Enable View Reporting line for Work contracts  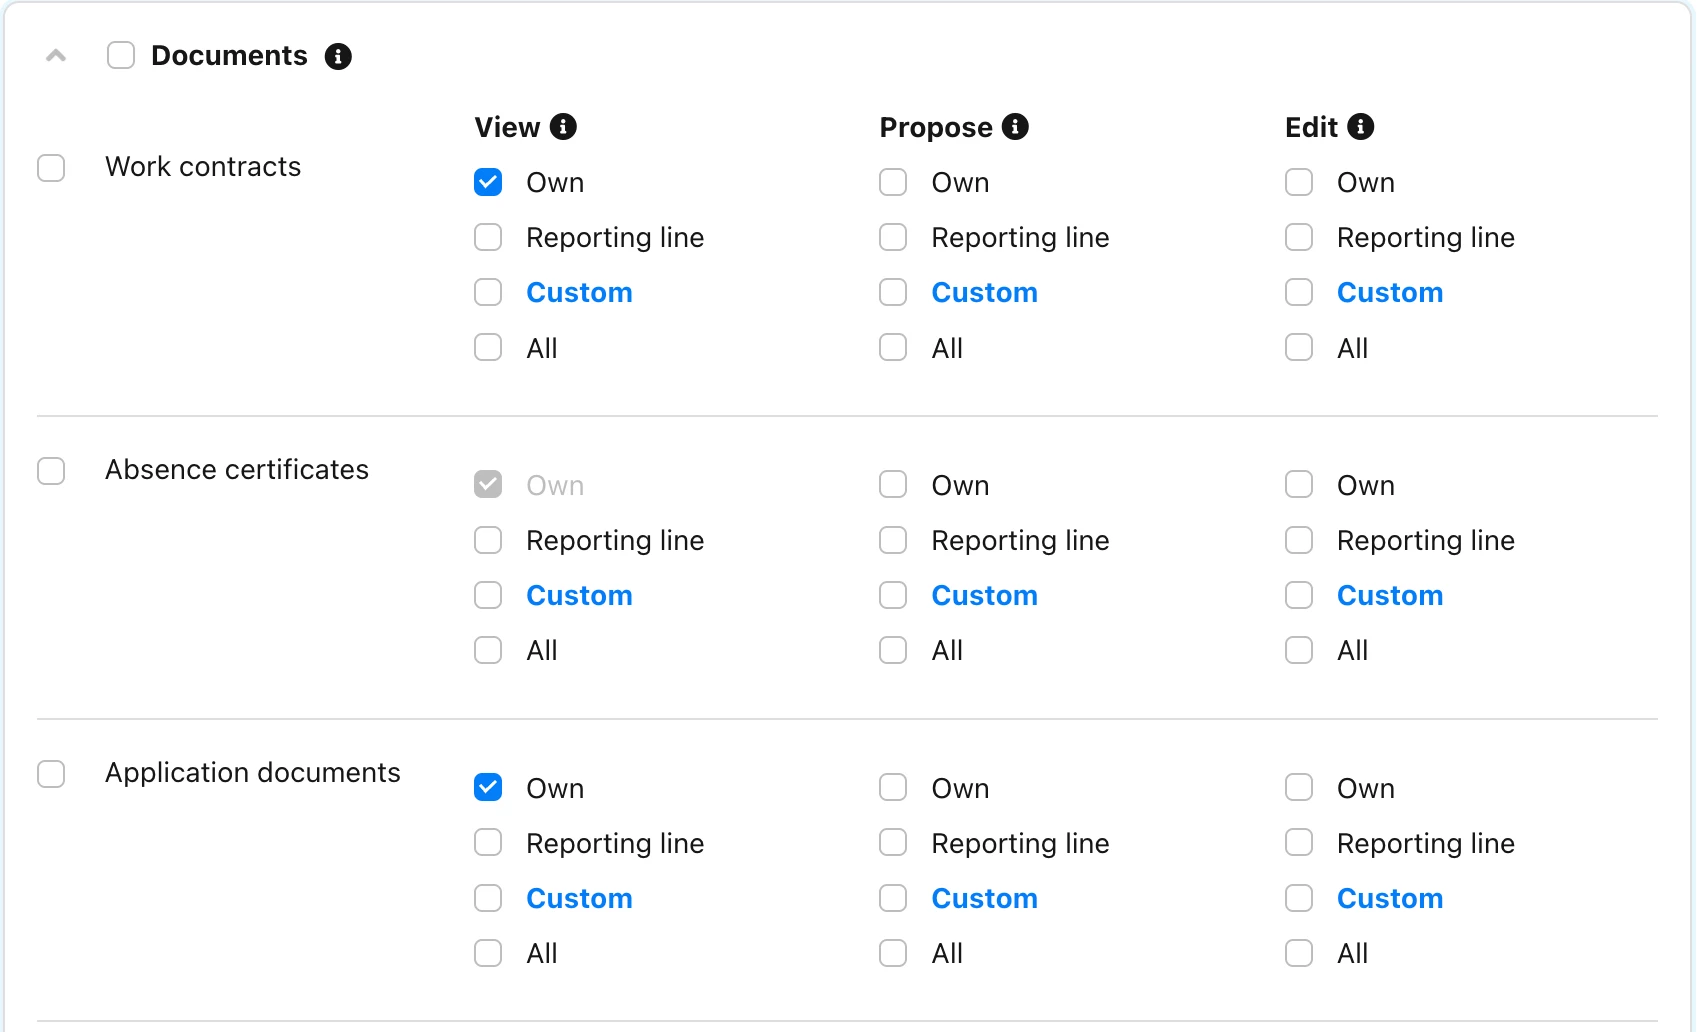coord(488,237)
